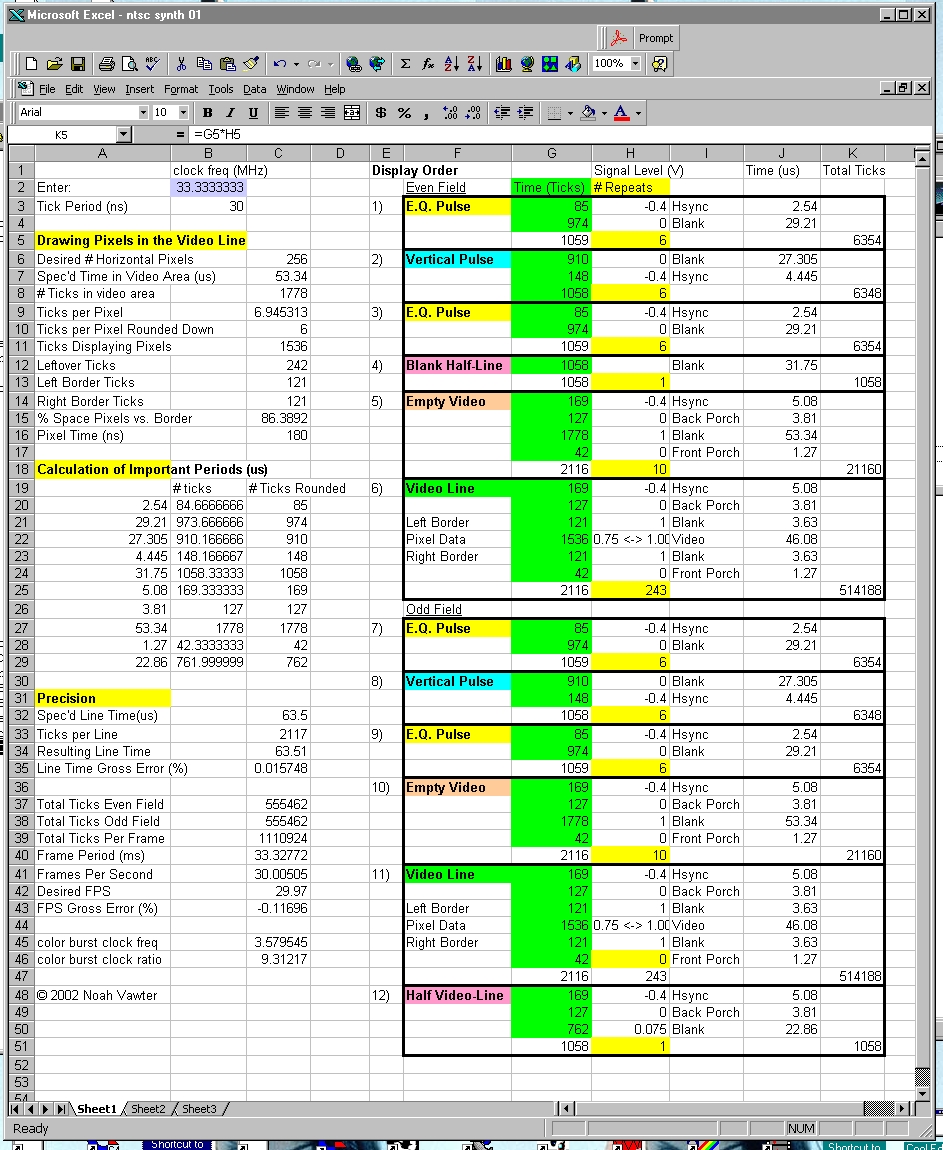This screenshot has width=943, height=1150.
Task: Select the clock freq cell containing 33.3333333
Action: click(x=208, y=187)
